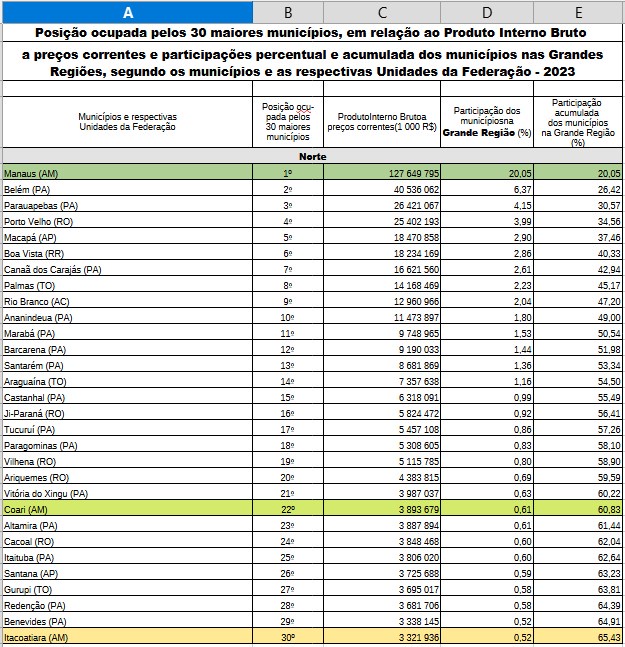Click Porto Velho participation value 3,99

tap(487, 220)
